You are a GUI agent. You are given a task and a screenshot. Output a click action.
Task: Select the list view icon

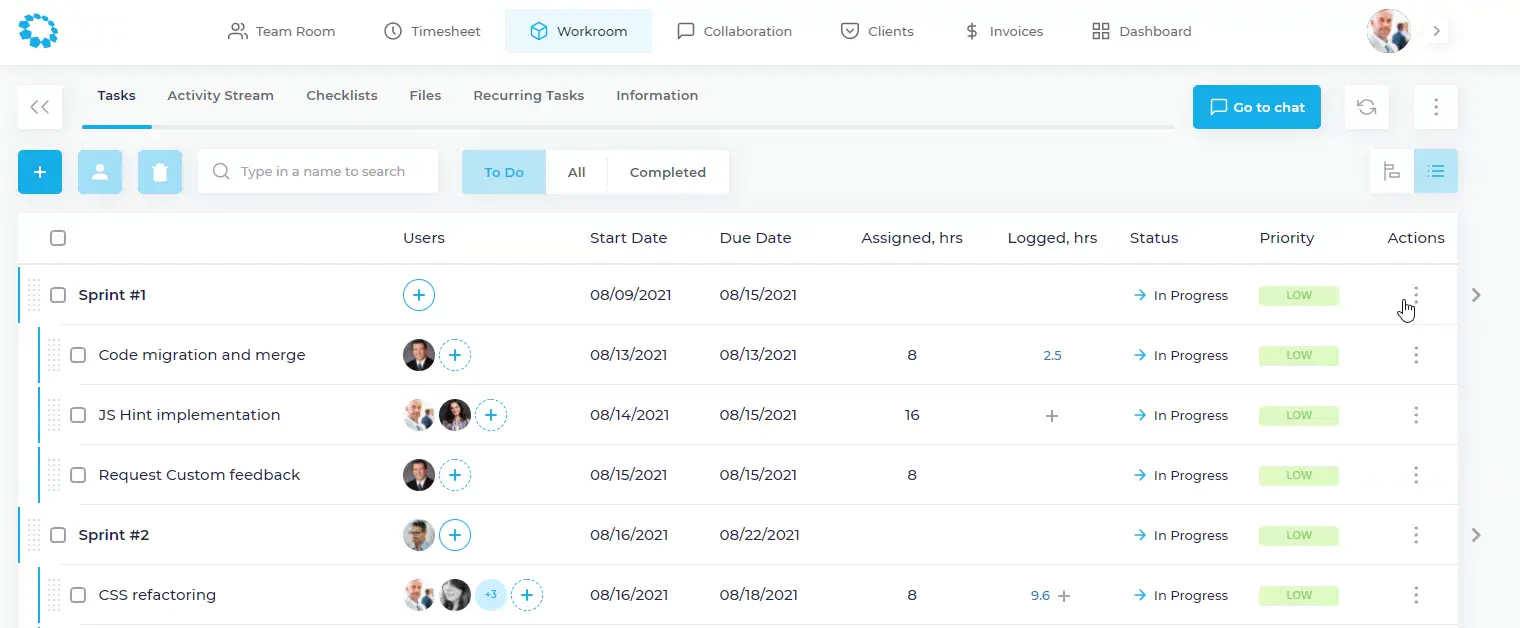coord(1436,171)
